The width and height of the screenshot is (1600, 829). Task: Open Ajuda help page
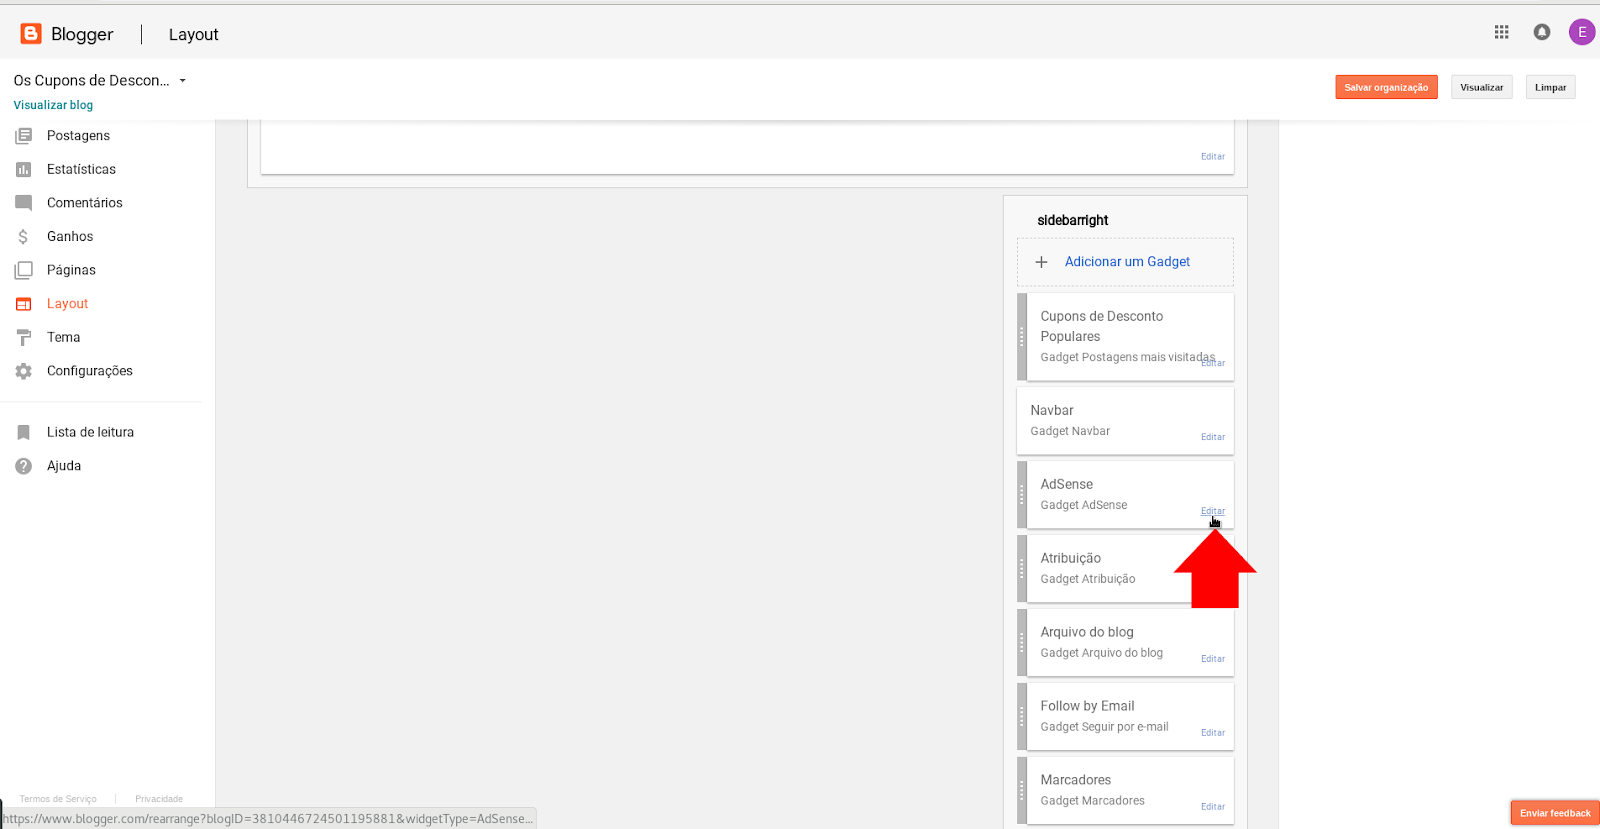click(x=64, y=466)
